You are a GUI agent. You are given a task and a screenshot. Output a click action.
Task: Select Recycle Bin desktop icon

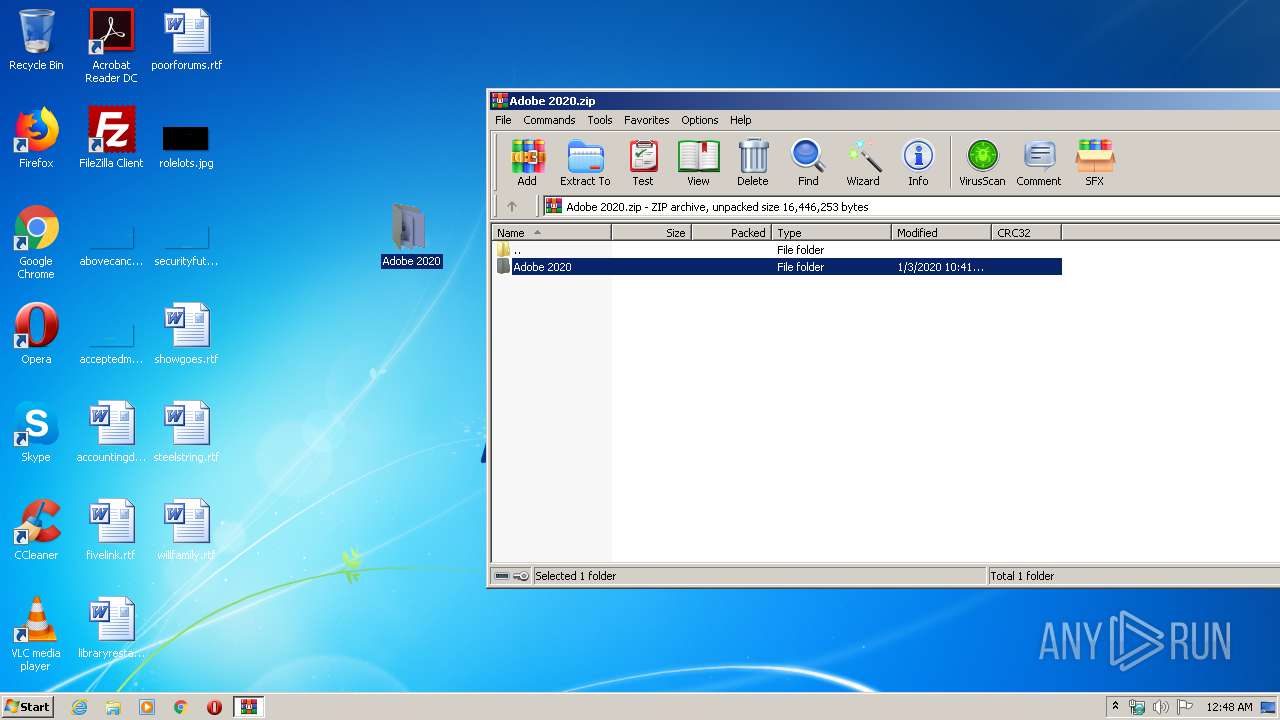[36, 41]
